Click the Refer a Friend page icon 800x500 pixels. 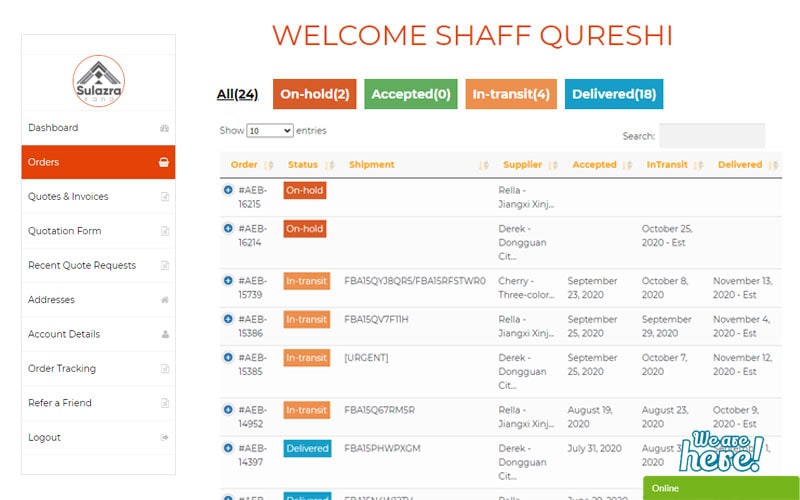[165, 403]
